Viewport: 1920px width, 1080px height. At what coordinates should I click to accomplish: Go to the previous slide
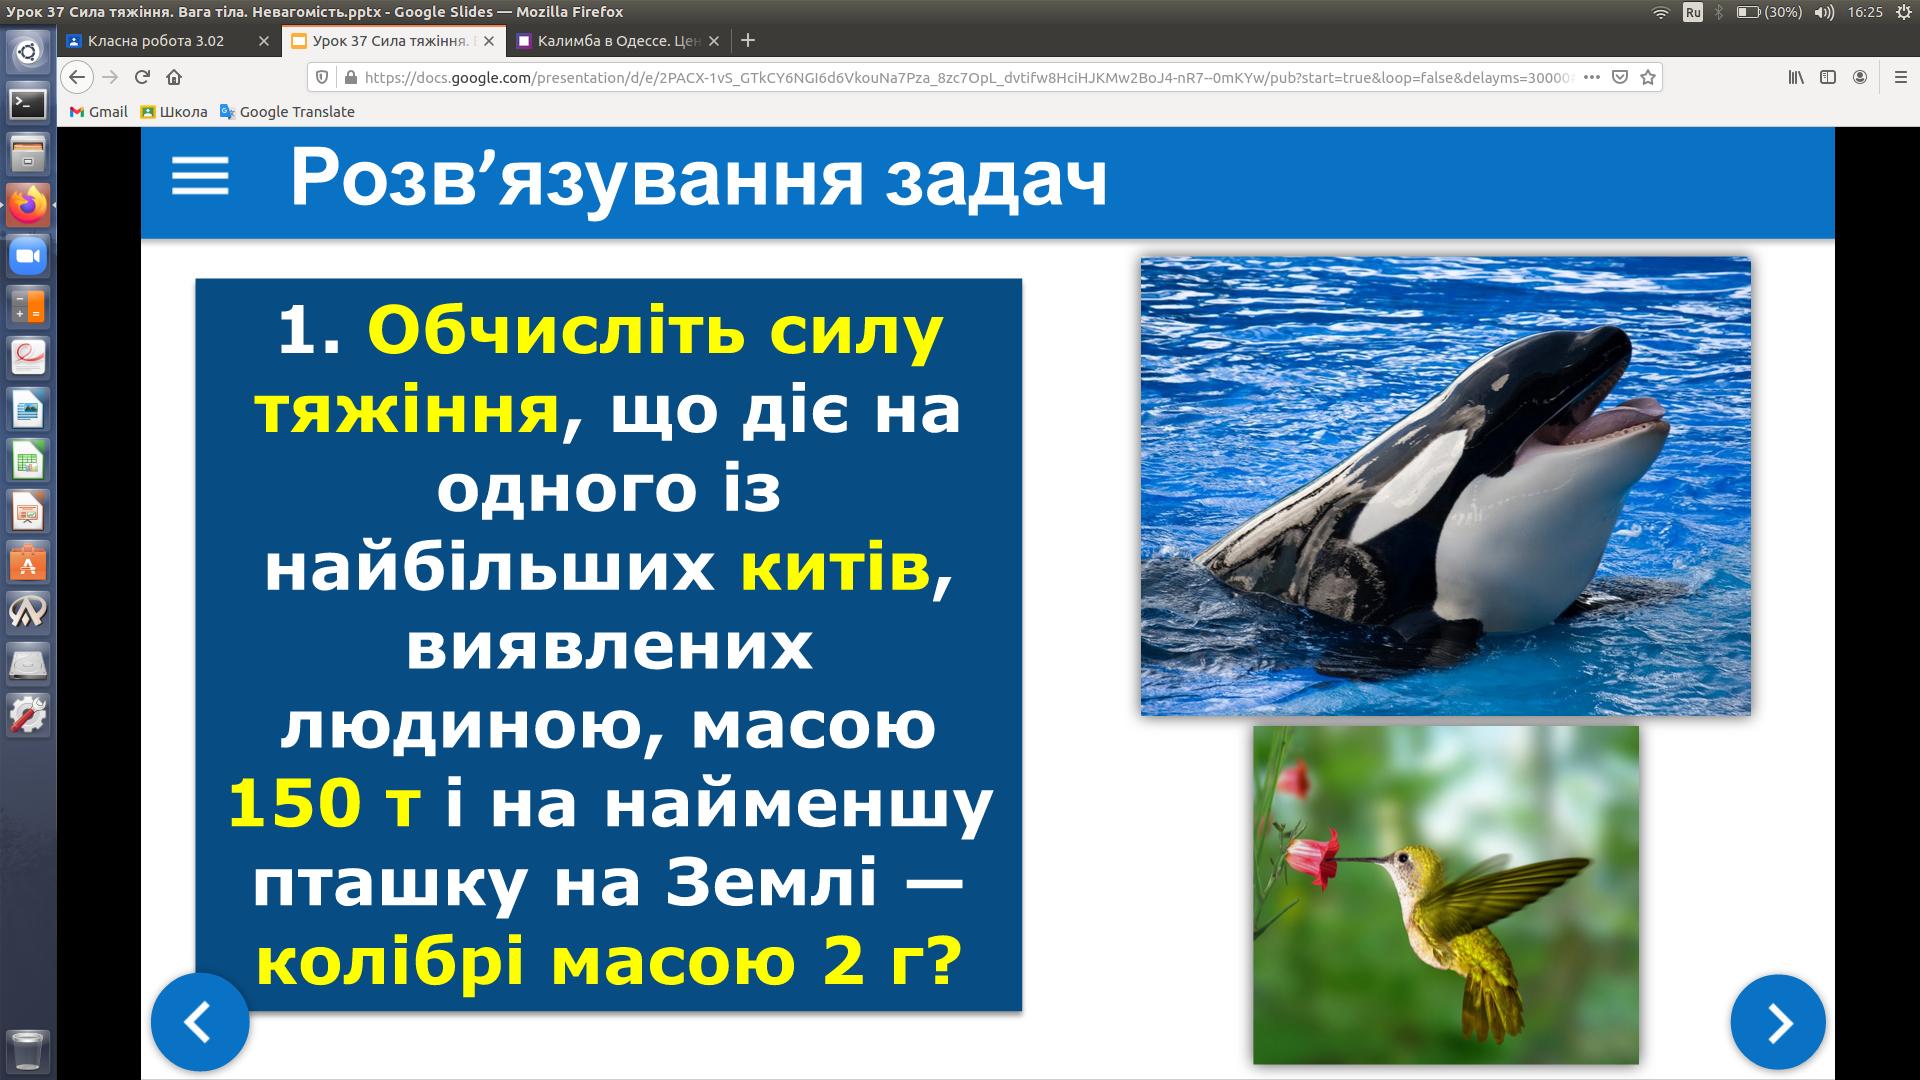point(200,1022)
